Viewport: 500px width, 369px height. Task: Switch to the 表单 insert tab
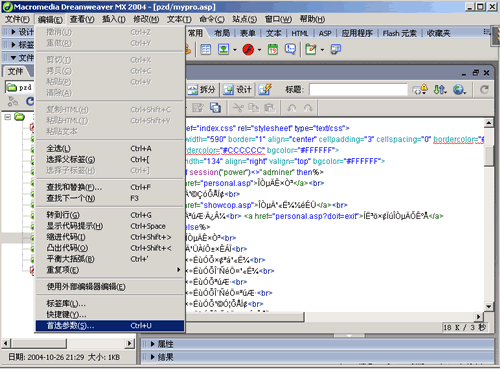248,33
